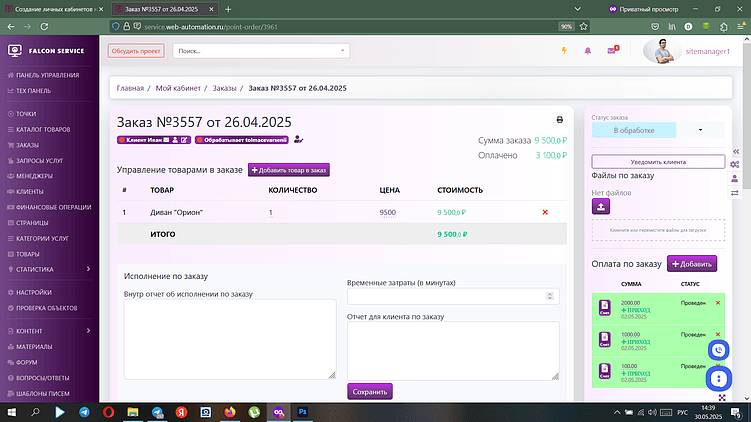The image size is (751, 422).
Task: Follow the Заказы breadcrumb link
Action: (x=224, y=88)
